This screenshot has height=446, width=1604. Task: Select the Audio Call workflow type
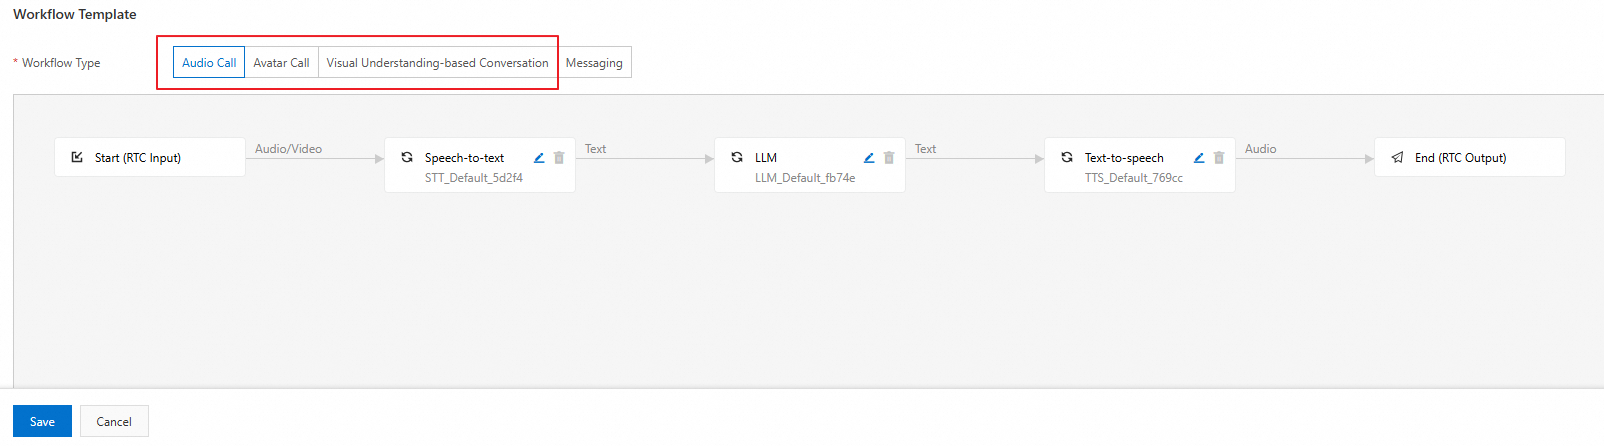209,62
